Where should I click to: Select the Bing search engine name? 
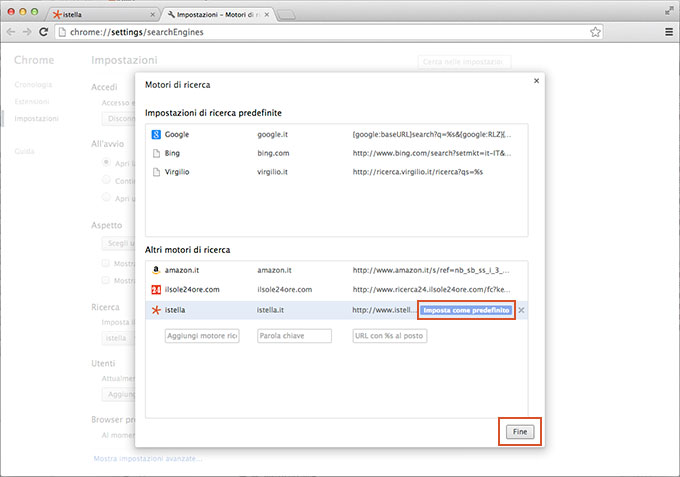172,153
